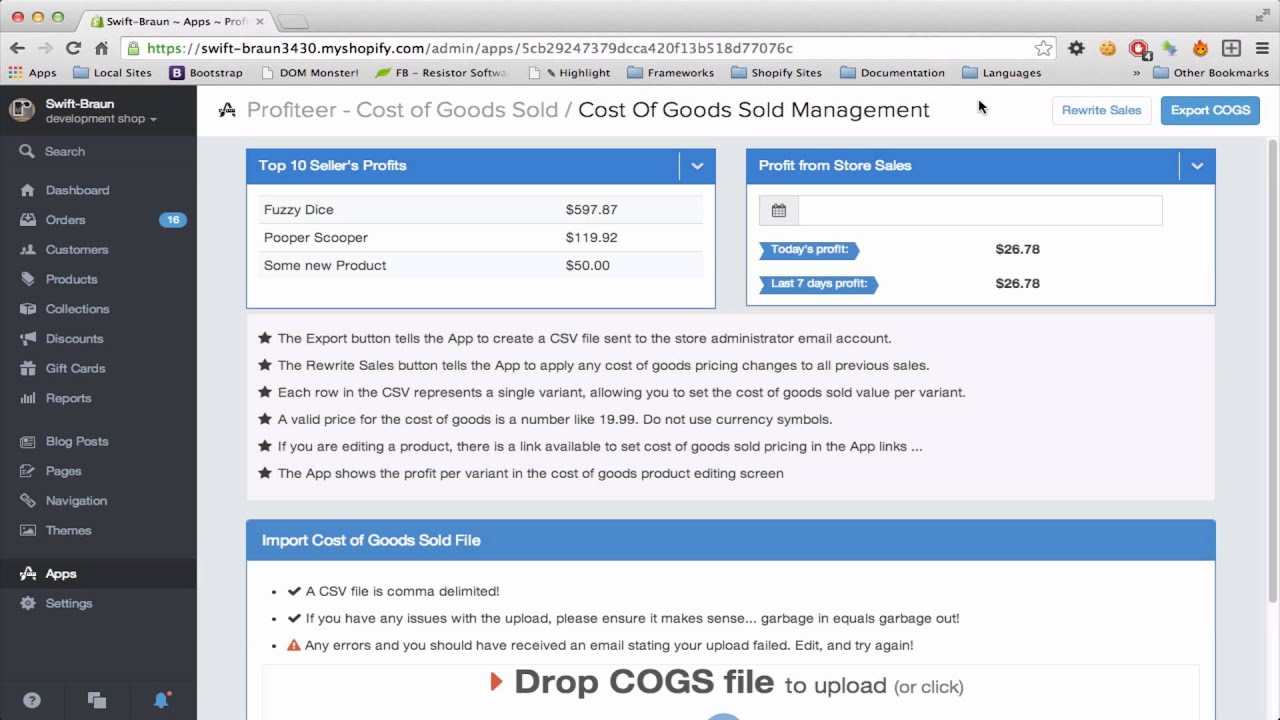Image resolution: width=1280 pixels, height=720 pixels.
Task: Click Drop COGS file upload area
Action: 730,691
